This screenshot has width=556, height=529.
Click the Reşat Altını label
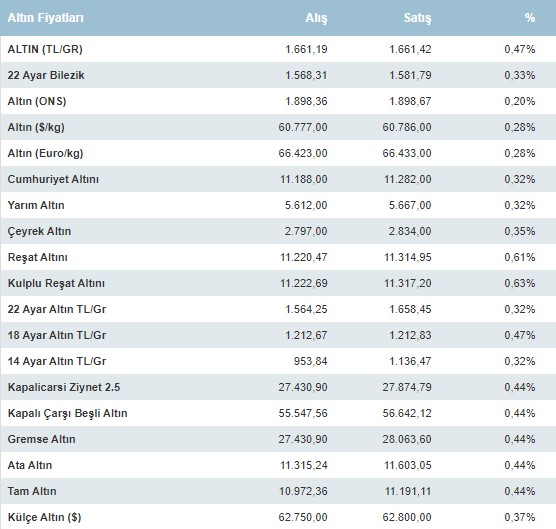tap(38, 257)
